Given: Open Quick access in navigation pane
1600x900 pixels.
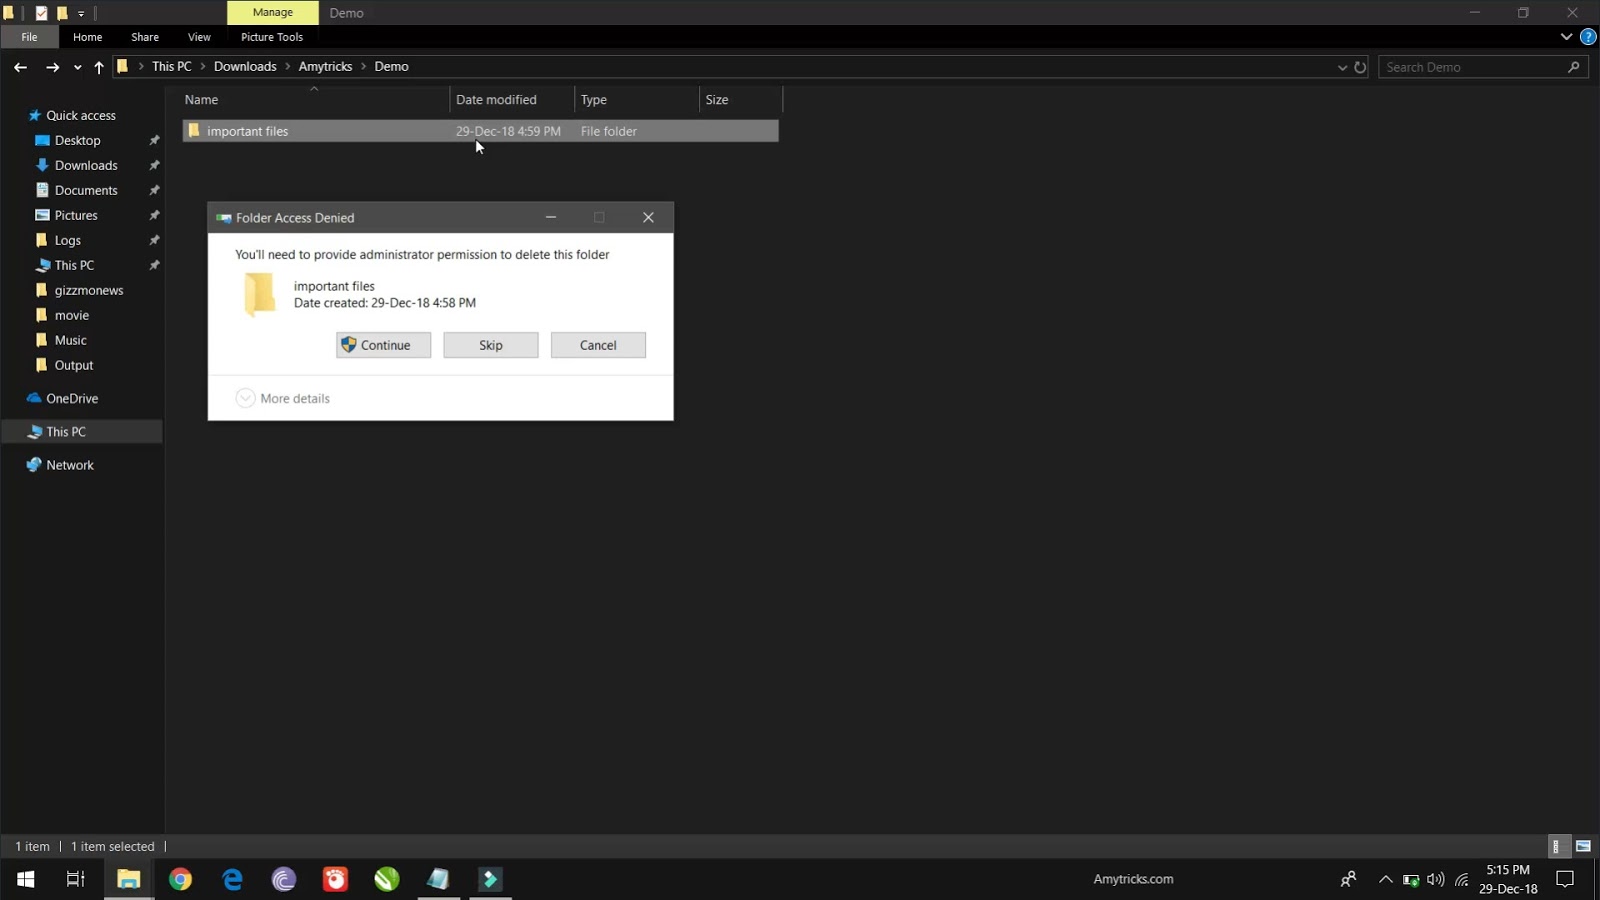Looking at the screenshot, I should point(80,115).
